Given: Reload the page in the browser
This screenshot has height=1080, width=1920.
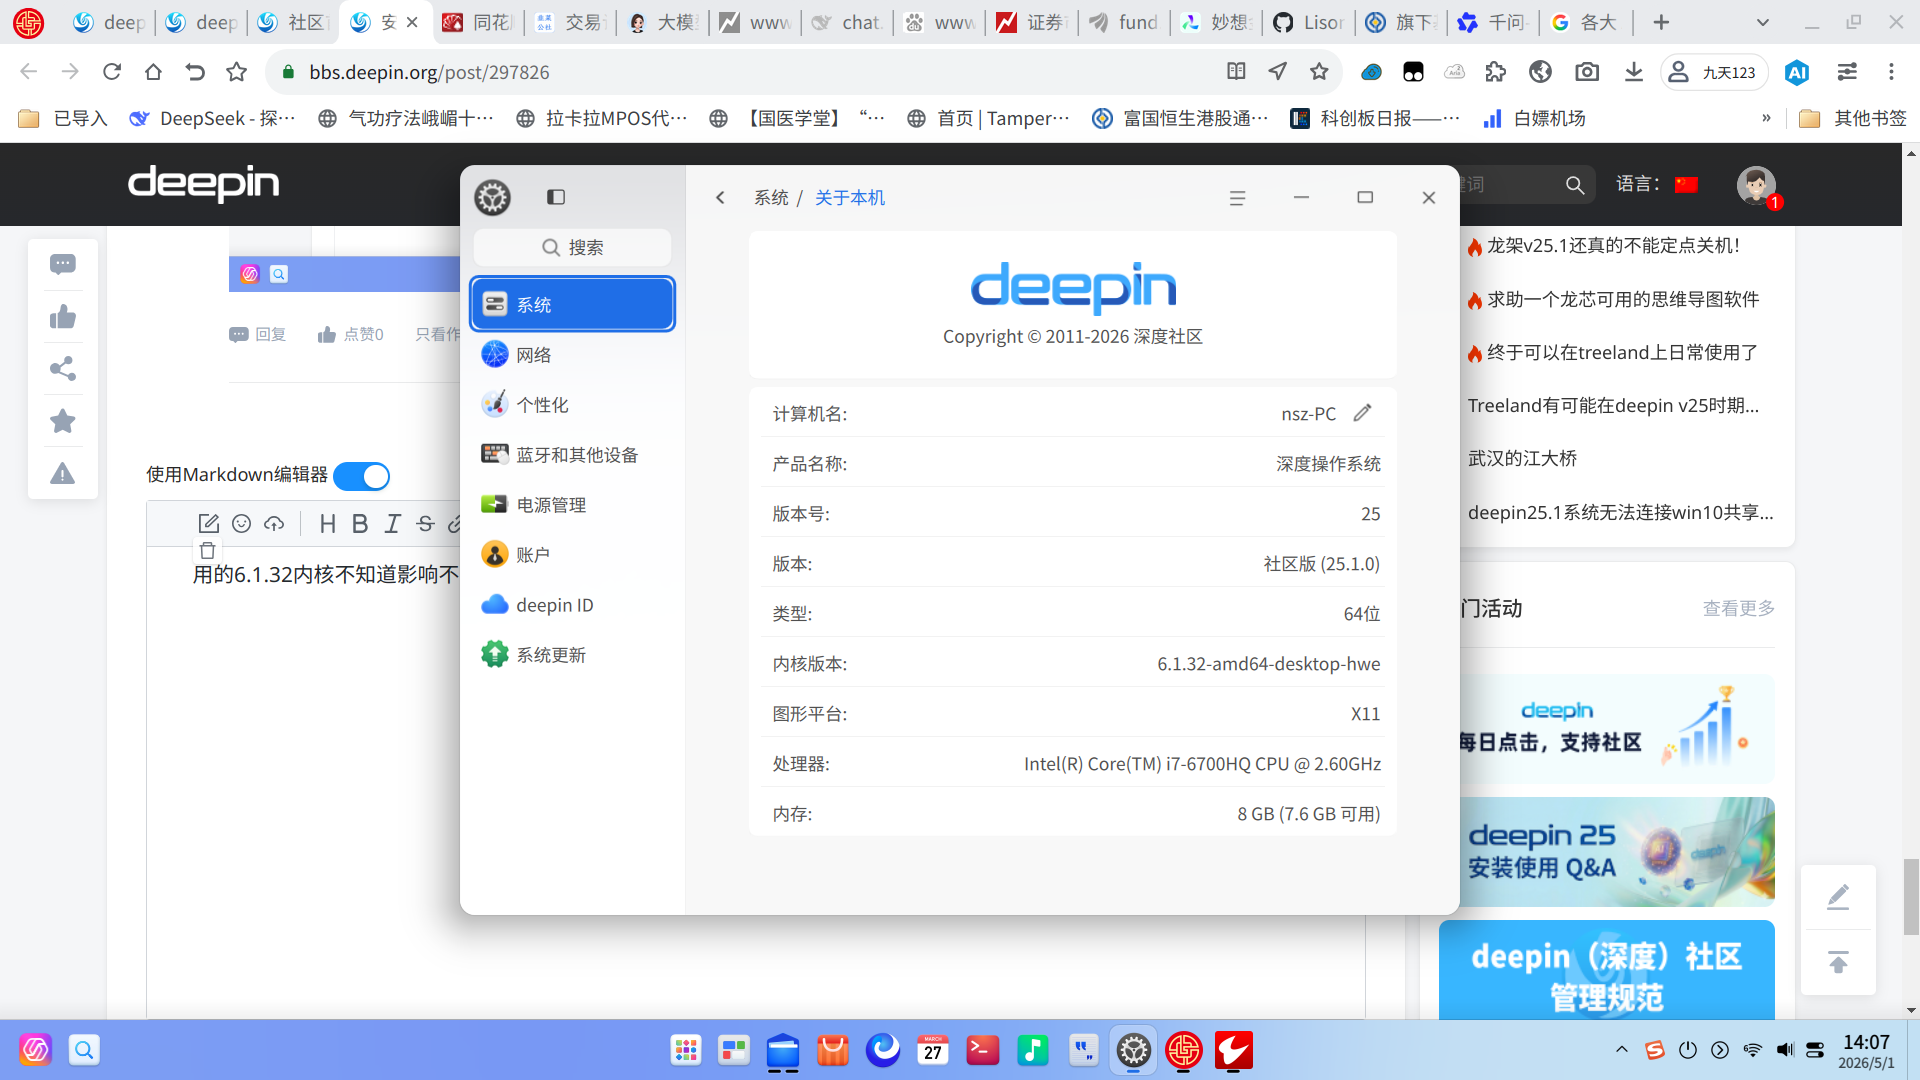Looking at the screenshot, I should pos(112,71).
